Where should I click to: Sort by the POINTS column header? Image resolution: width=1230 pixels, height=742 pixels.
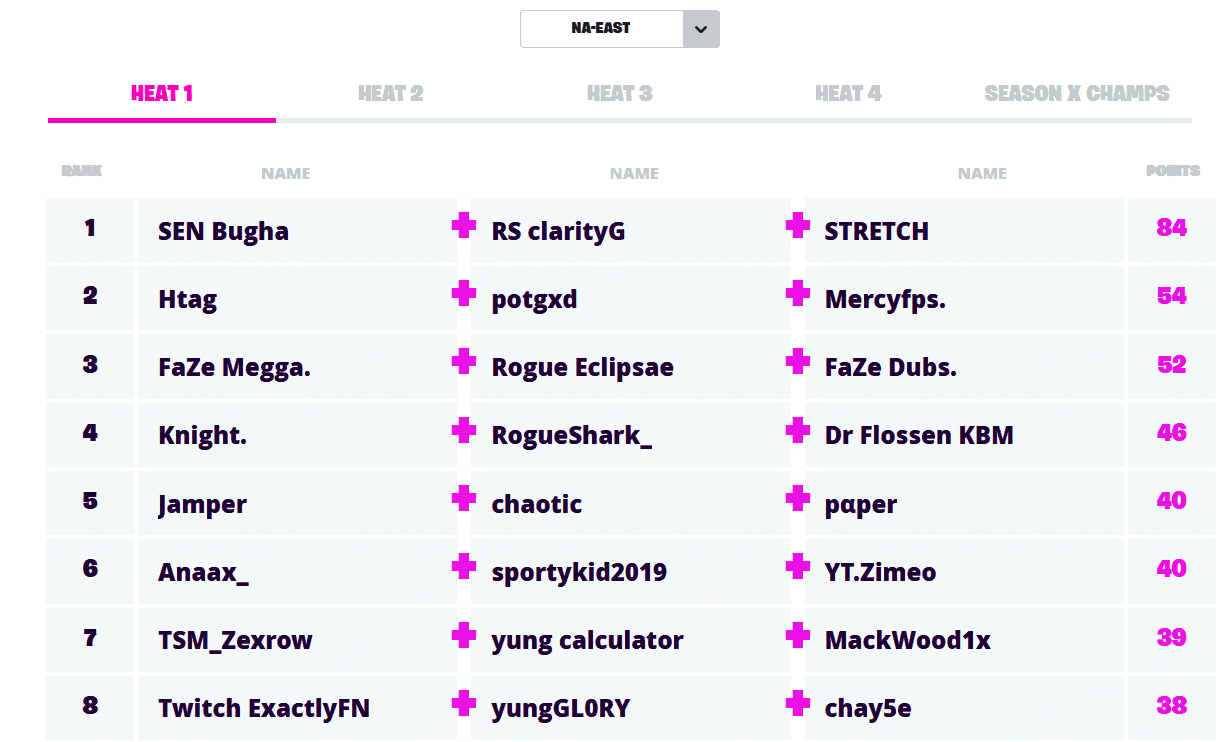[1172, 171]
